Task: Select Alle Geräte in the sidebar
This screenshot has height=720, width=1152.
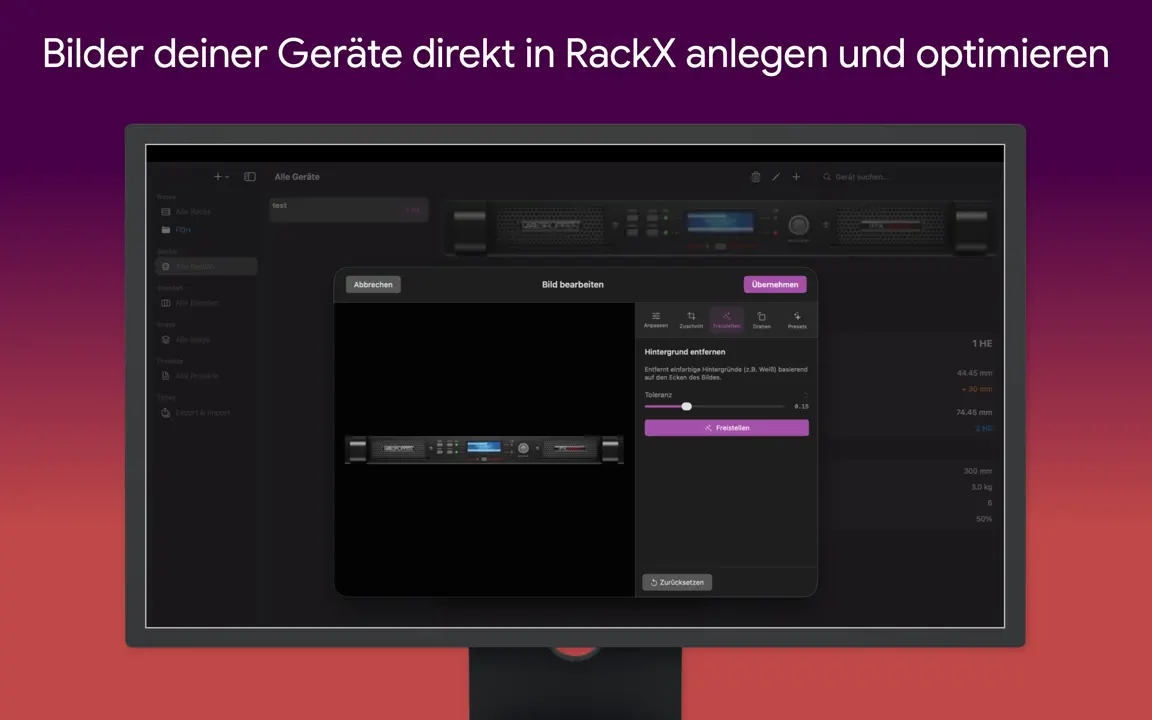Action: 206,266
